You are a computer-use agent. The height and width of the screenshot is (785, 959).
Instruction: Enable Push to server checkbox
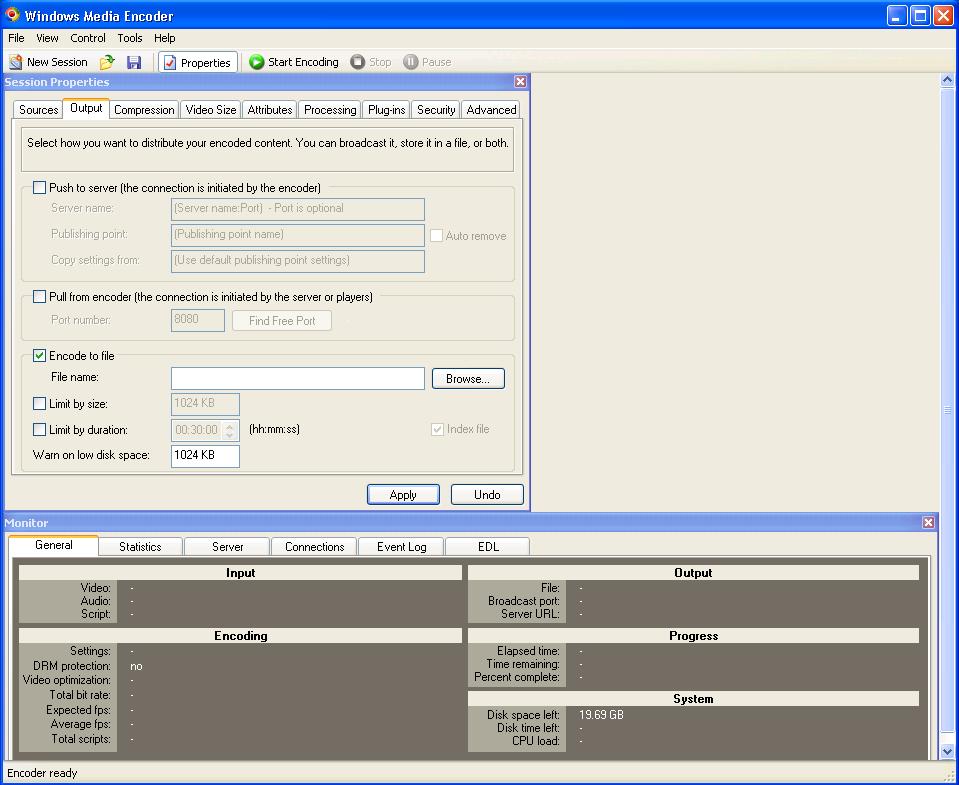tap(39, 188)
